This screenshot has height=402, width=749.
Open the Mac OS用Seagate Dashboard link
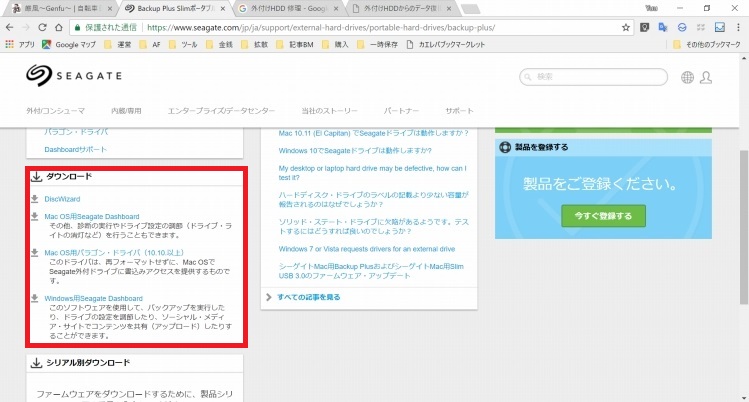[x=92, y=217]
